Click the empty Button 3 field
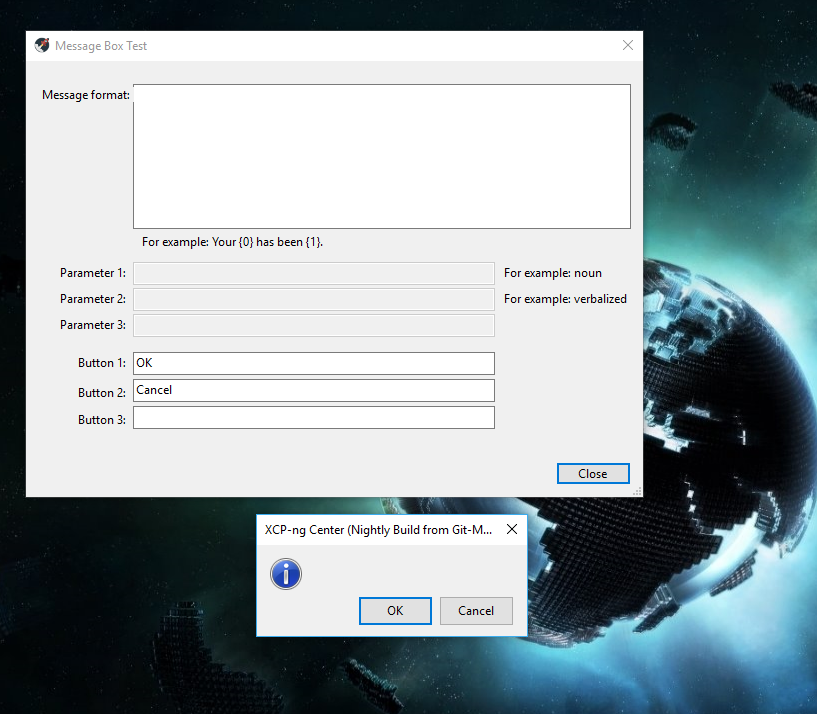The width and height of the screenshot is (817, 714). pyautogui.click(x=313, y=417)
